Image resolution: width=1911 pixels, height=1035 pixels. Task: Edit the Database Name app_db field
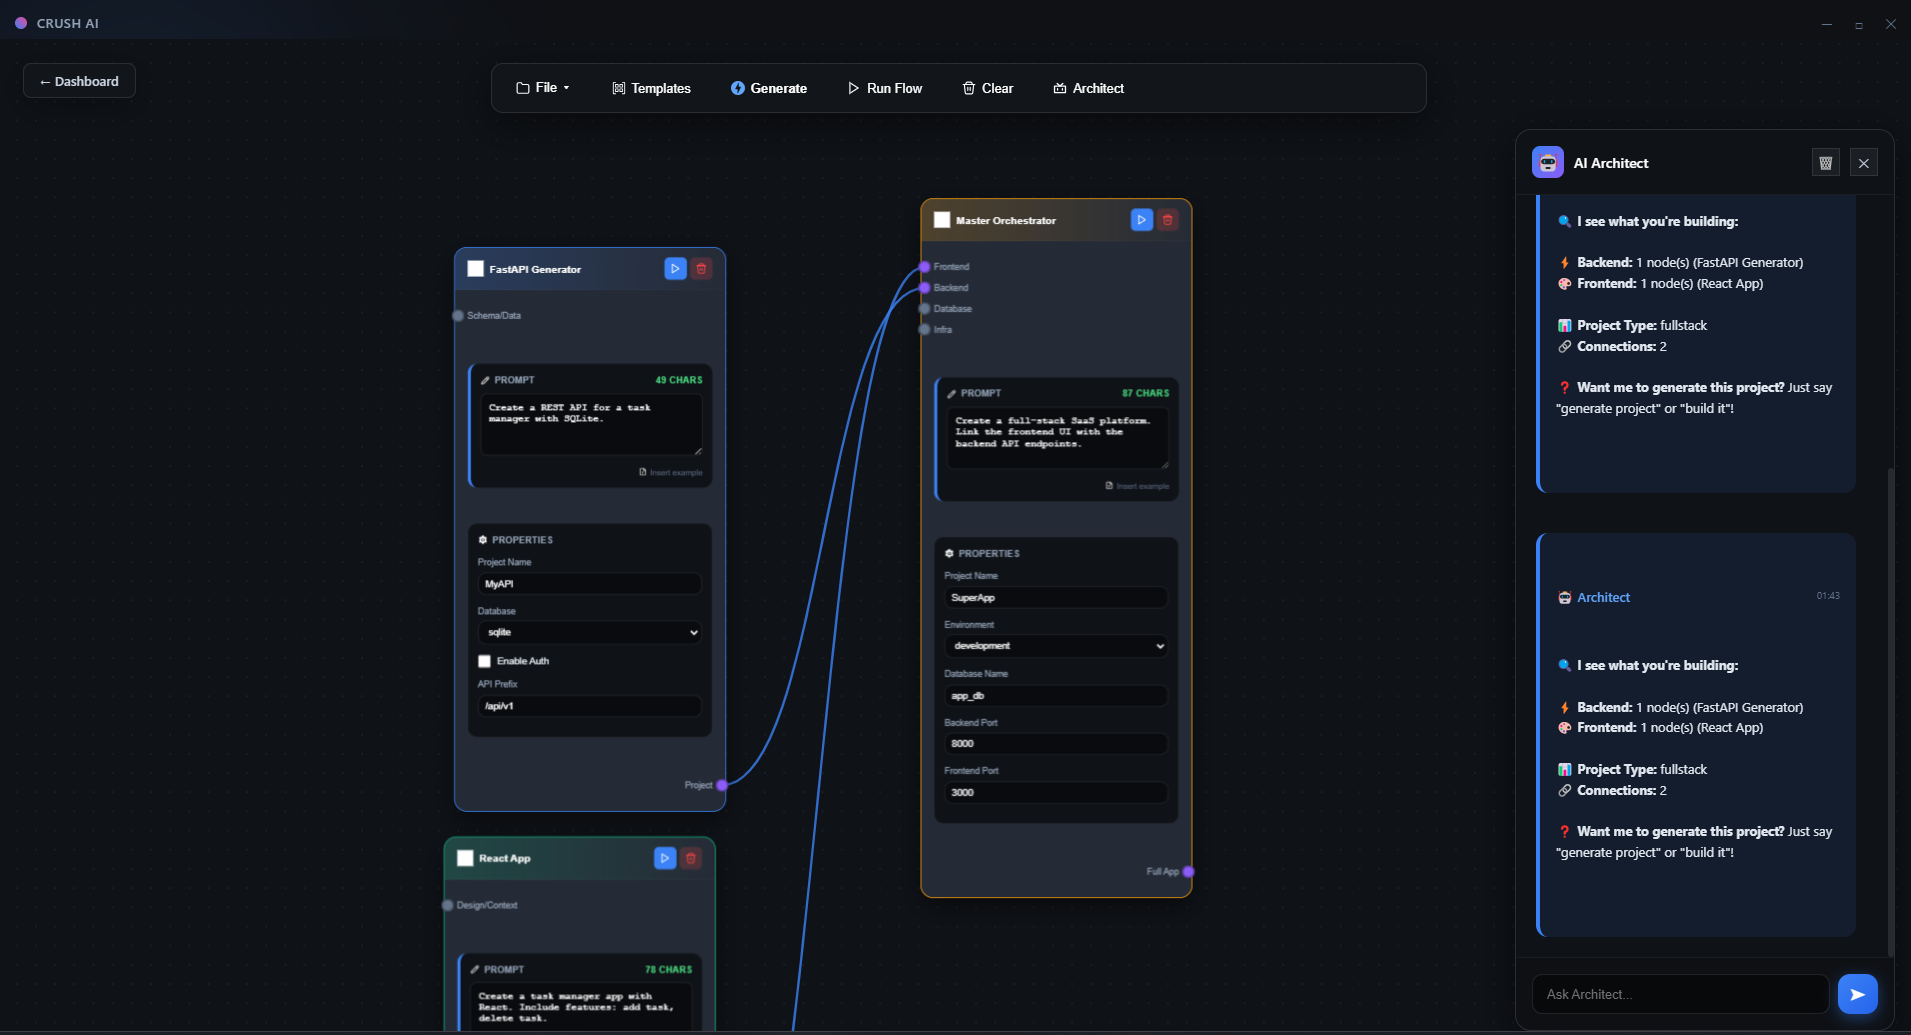1056,696
